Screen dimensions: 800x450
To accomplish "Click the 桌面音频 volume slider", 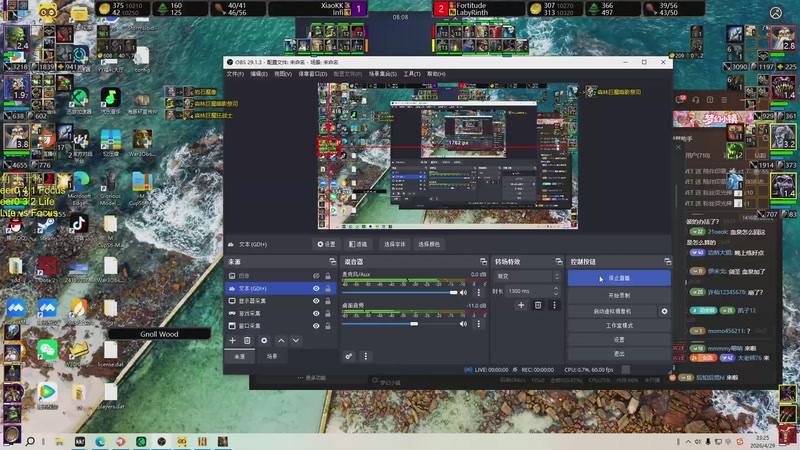I will coord(400,323).
